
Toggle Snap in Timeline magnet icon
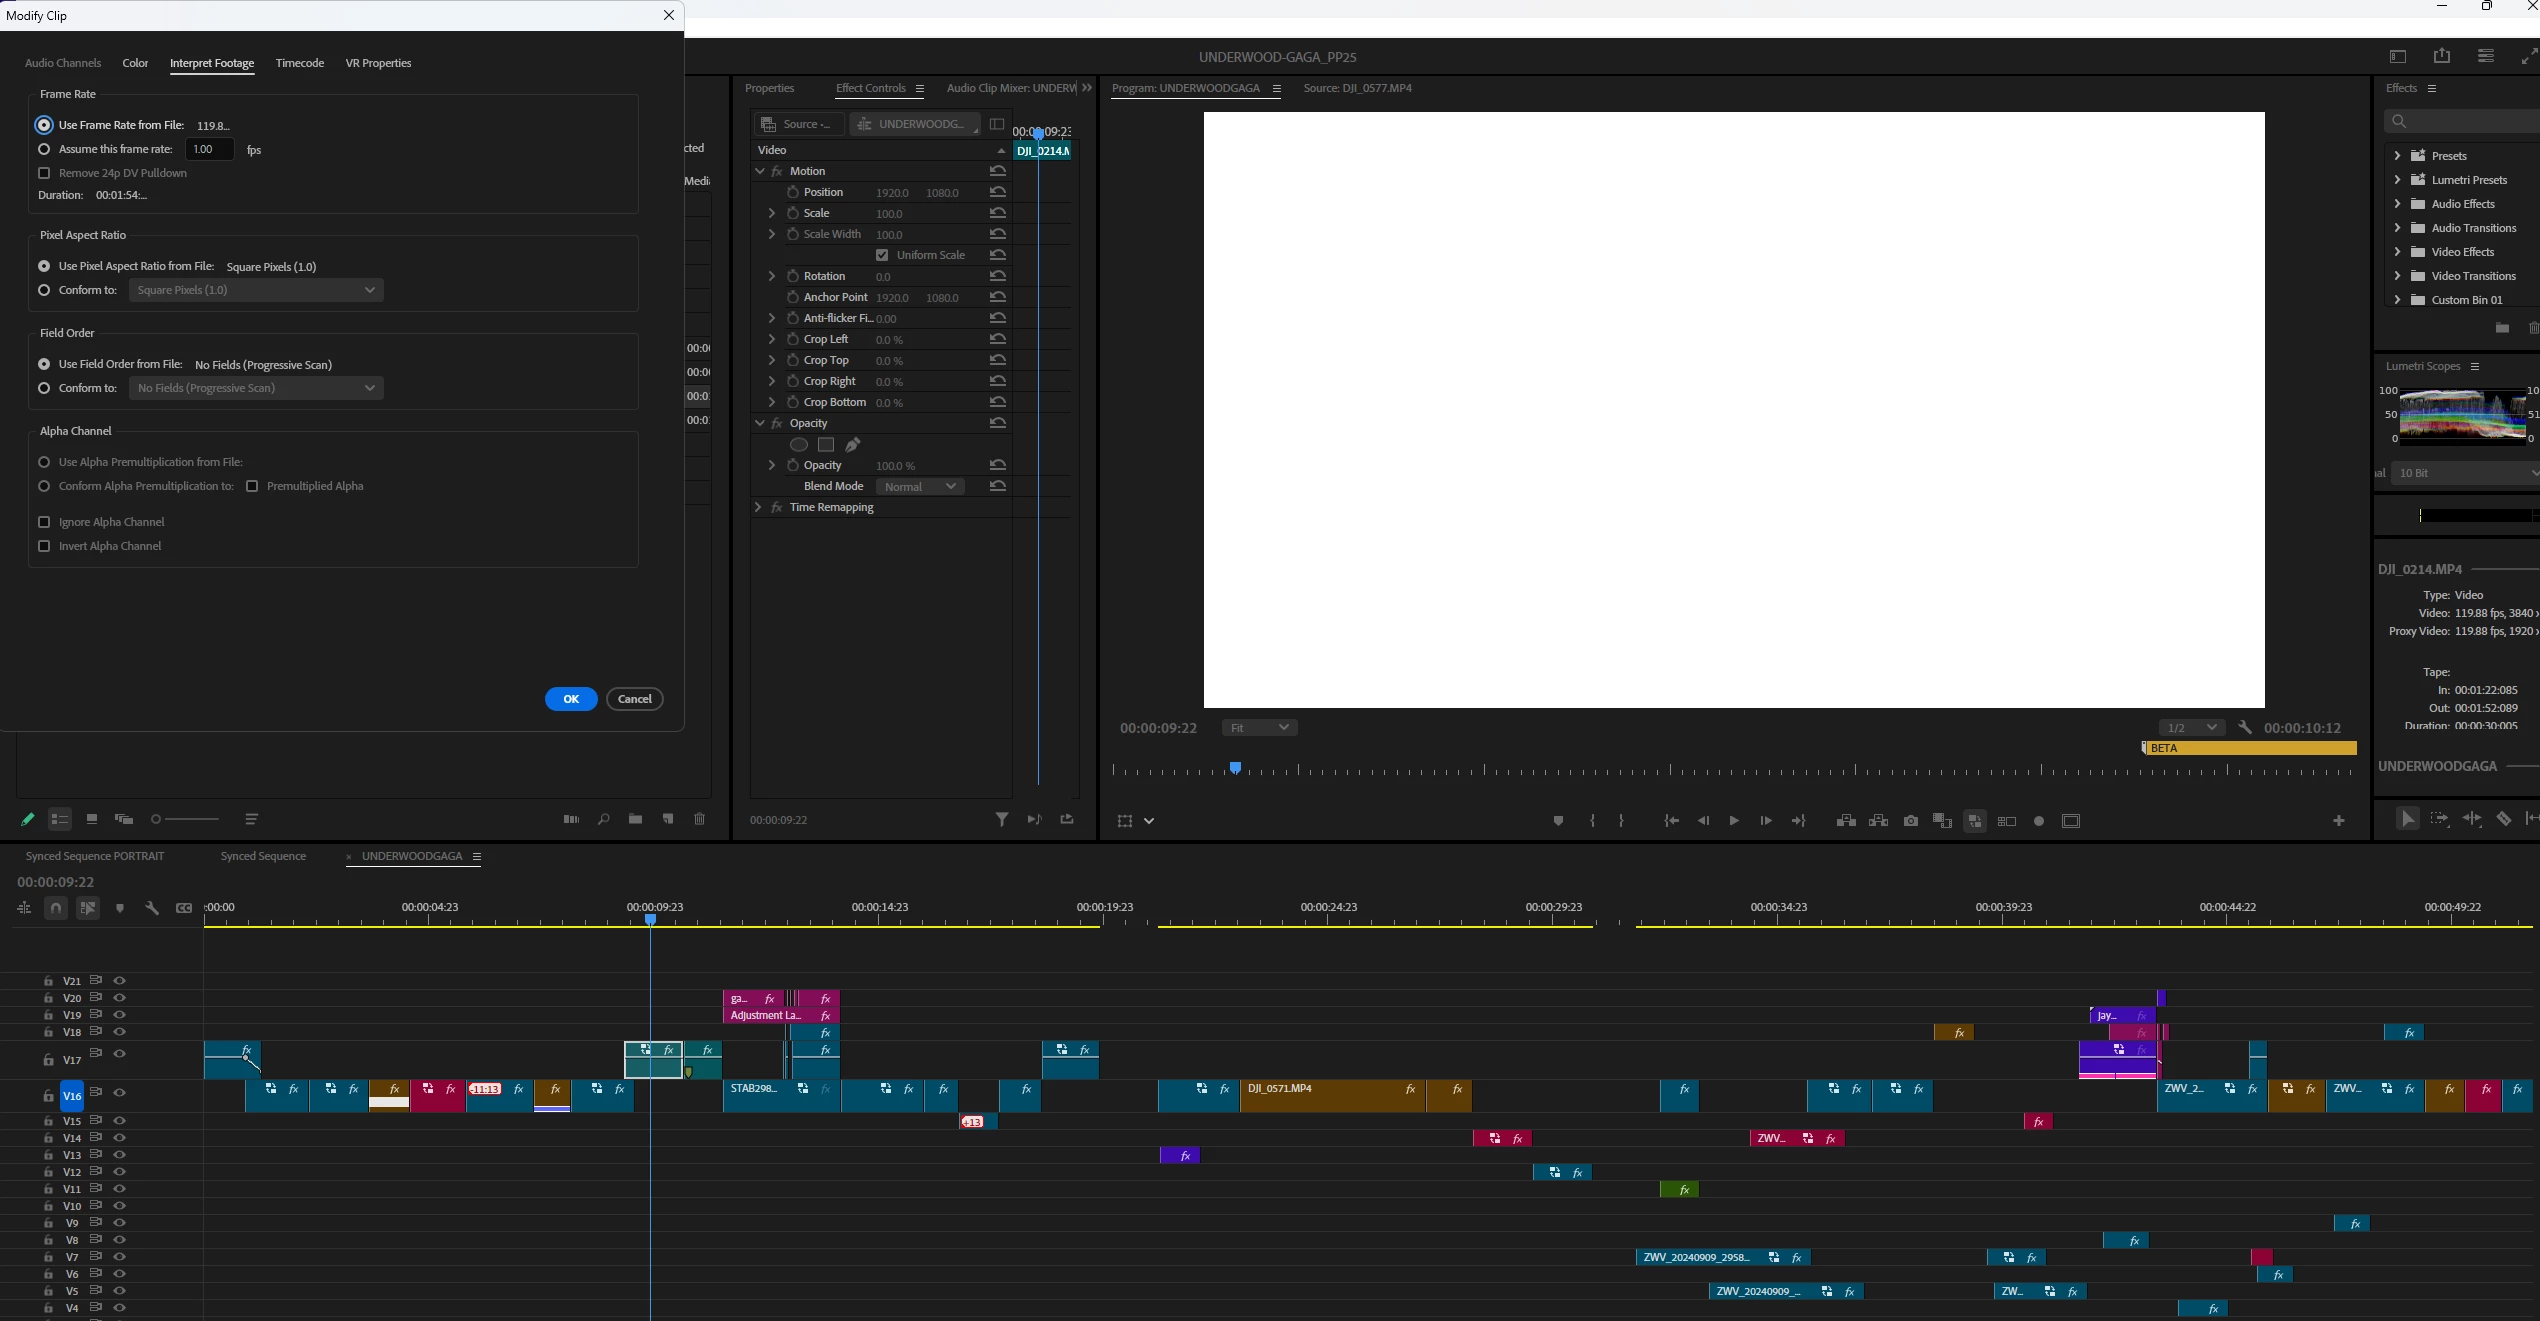tap(56, 908)
